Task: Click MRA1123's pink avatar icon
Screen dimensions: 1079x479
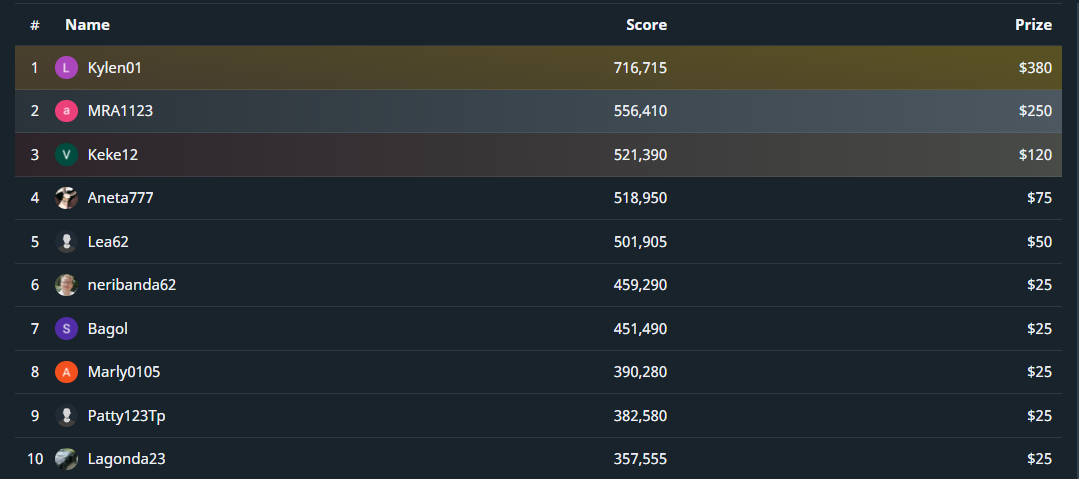Action: (66, 111)
